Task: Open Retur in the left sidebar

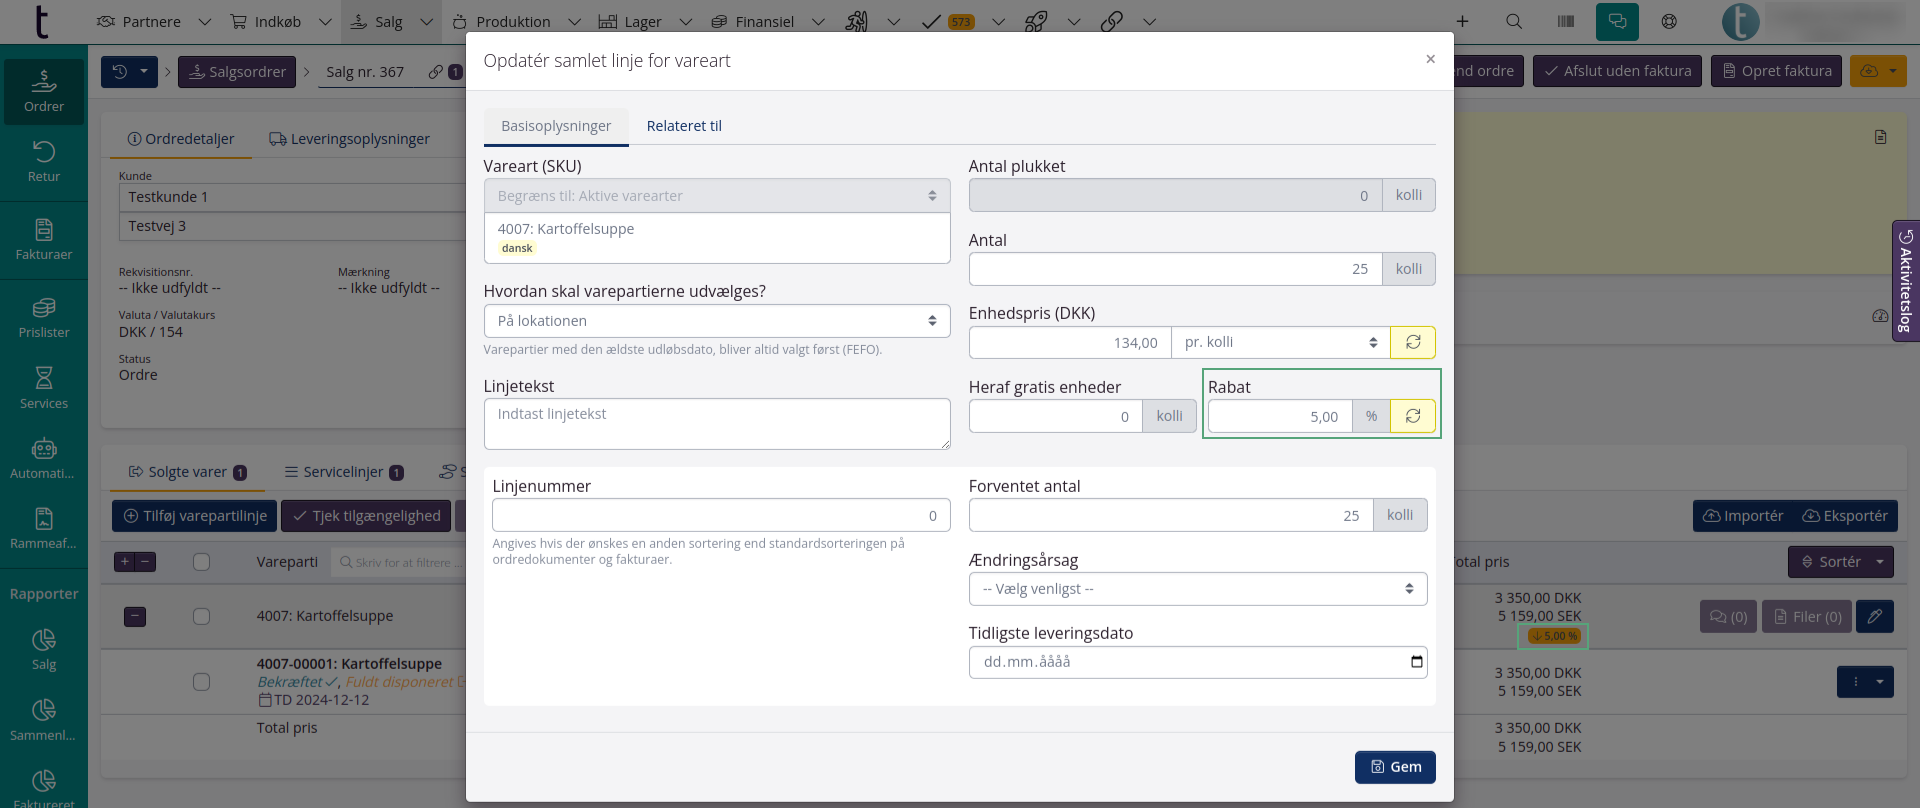Action: coord(44,161)
